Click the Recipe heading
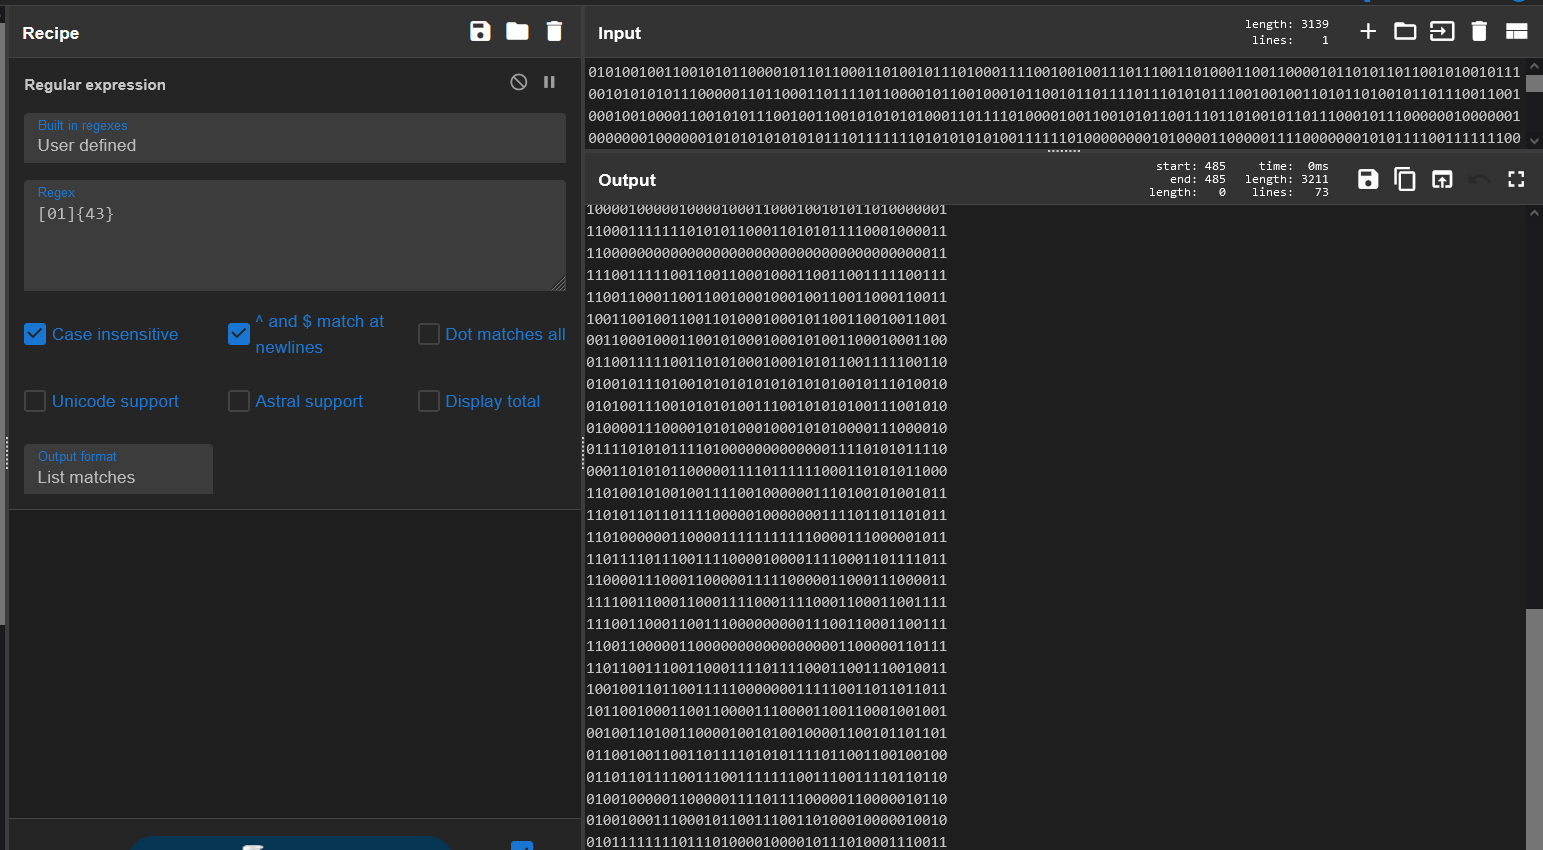The image size is (1543, 850). tap(51, 33)
